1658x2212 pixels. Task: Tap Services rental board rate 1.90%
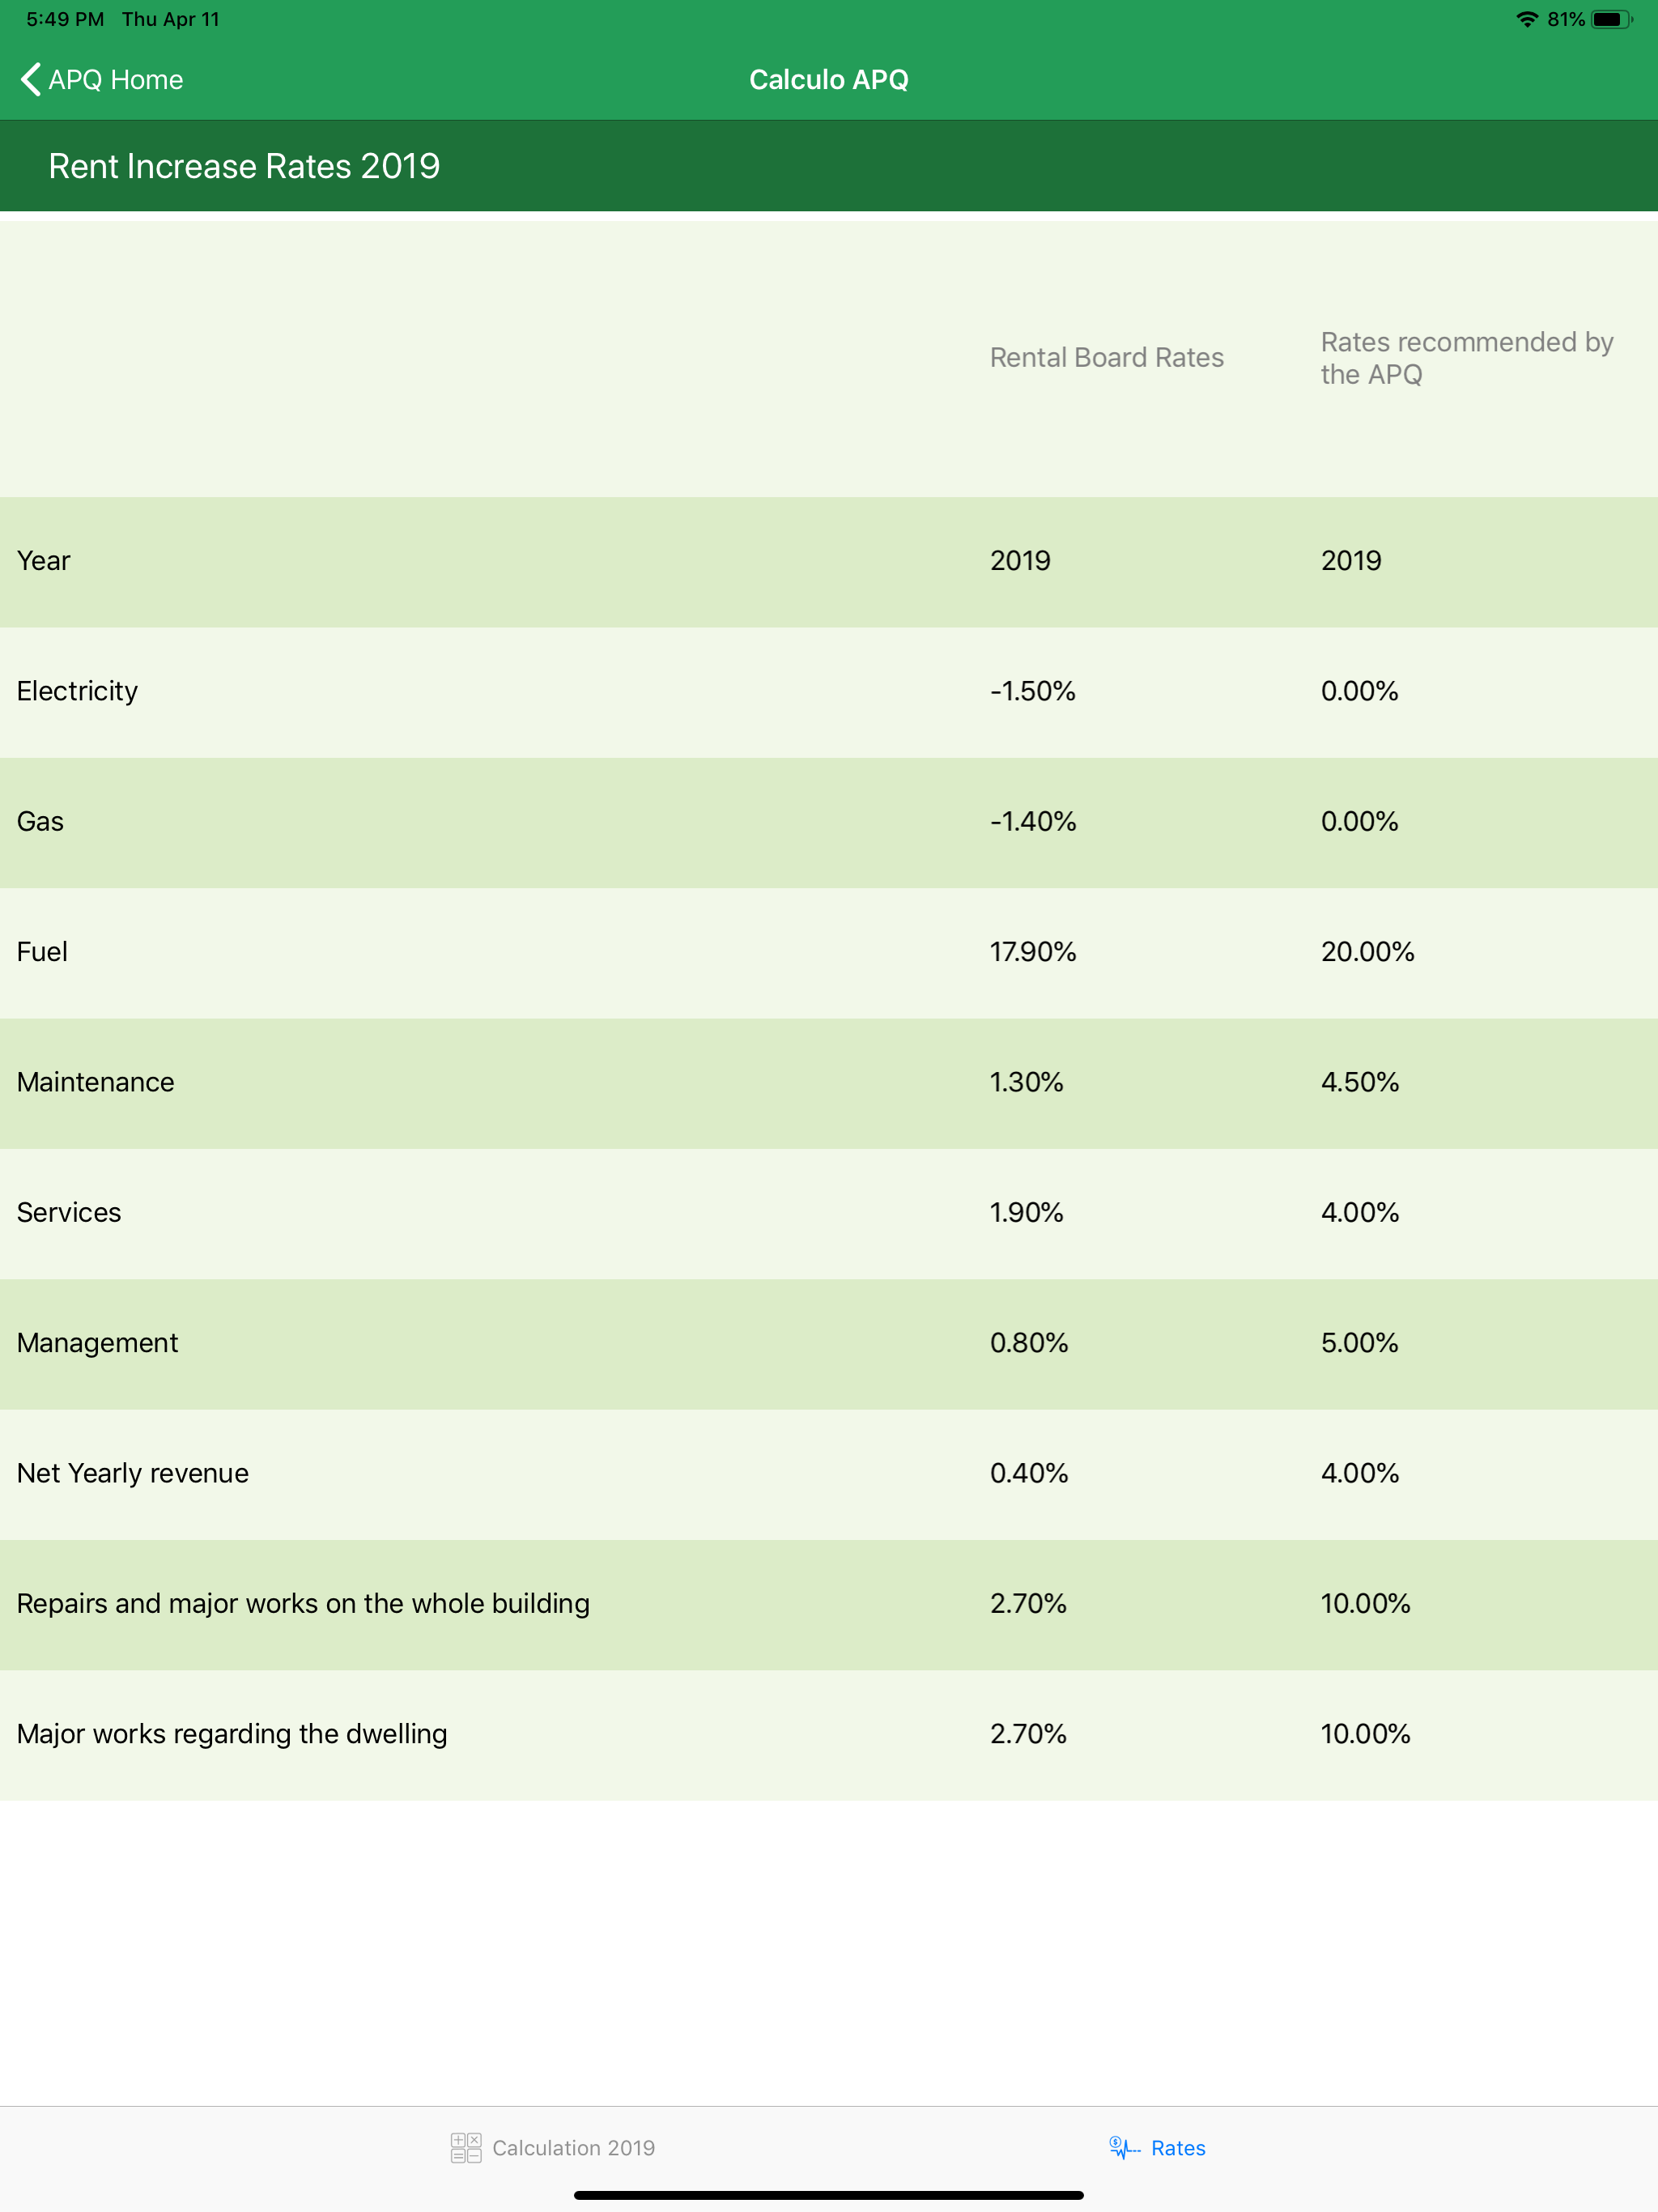click(1026, 1212)
